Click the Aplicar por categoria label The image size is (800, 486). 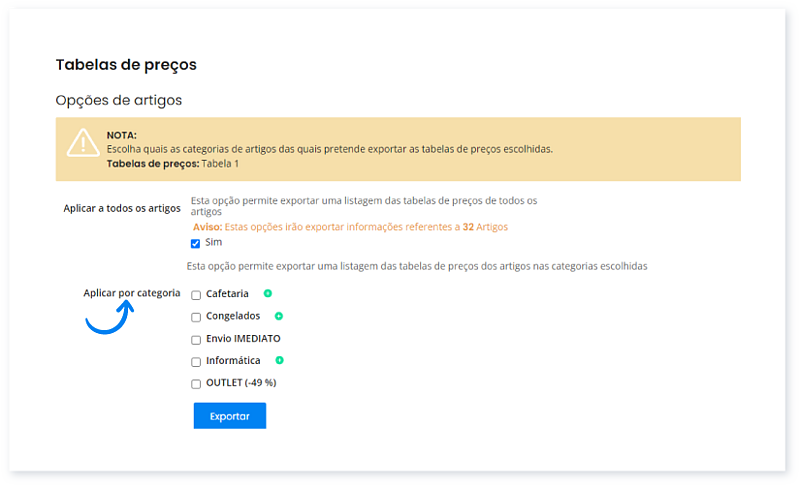click(131, 293)
